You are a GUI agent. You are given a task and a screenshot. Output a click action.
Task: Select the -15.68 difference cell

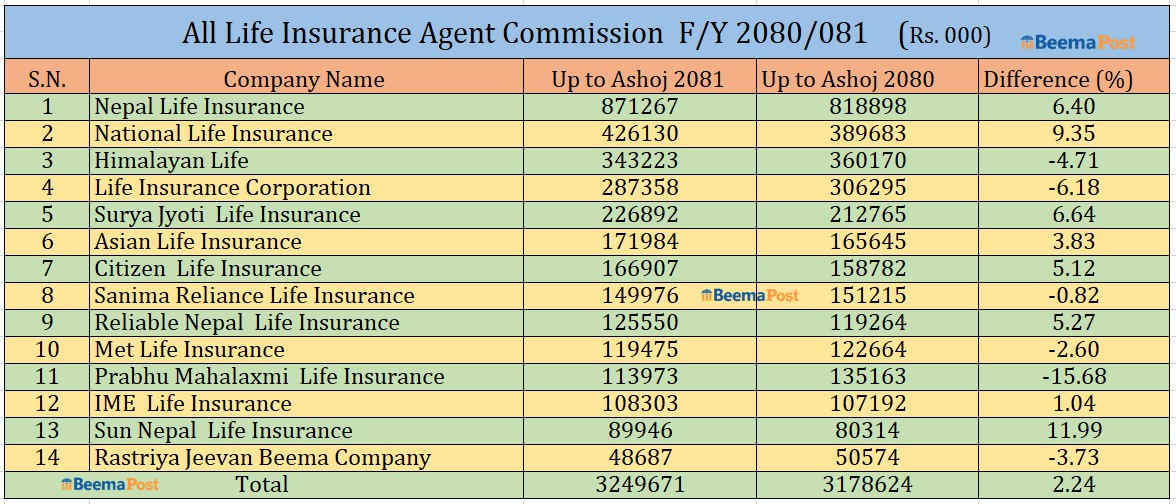pos(1068,377)
